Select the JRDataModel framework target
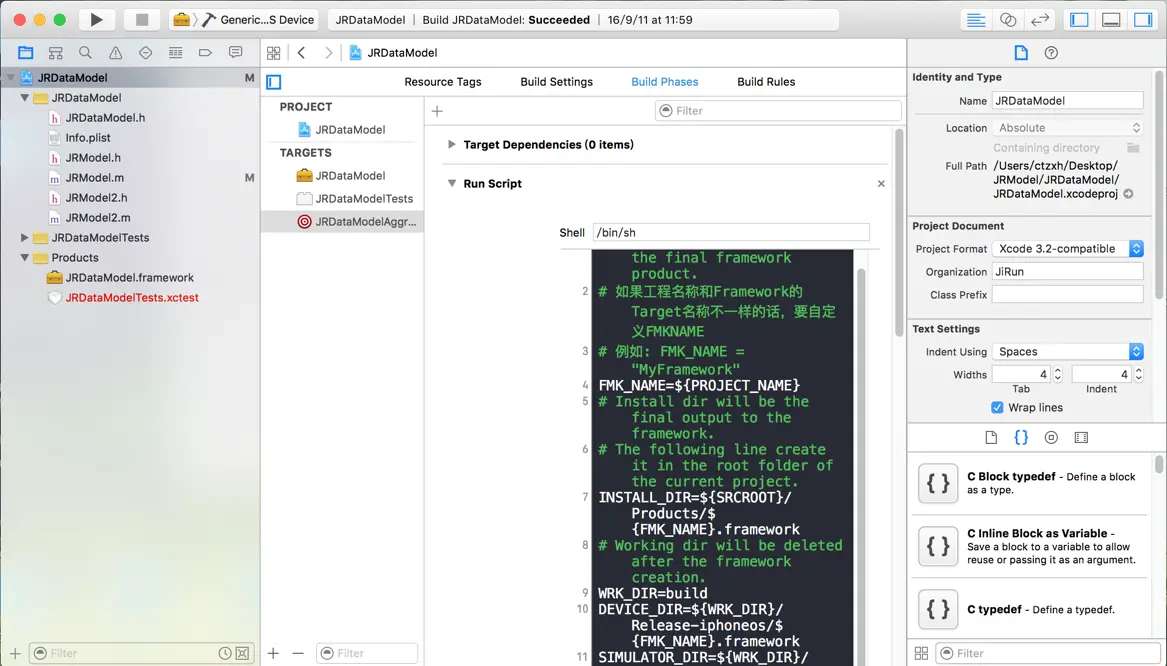The height and width of the screenshot is (666, 1167). 350,176
